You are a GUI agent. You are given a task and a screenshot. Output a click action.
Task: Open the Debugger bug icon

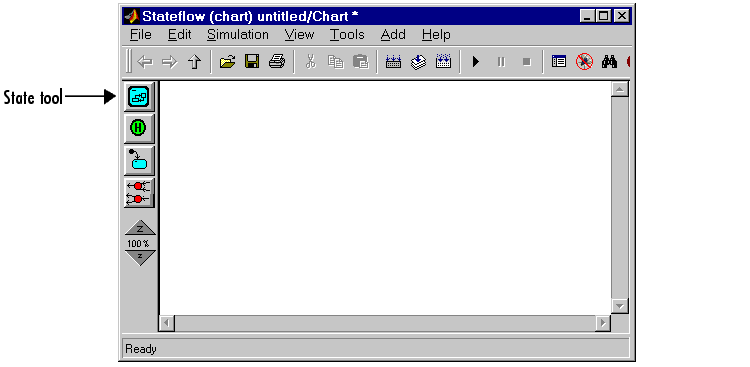tap(584, 62)
